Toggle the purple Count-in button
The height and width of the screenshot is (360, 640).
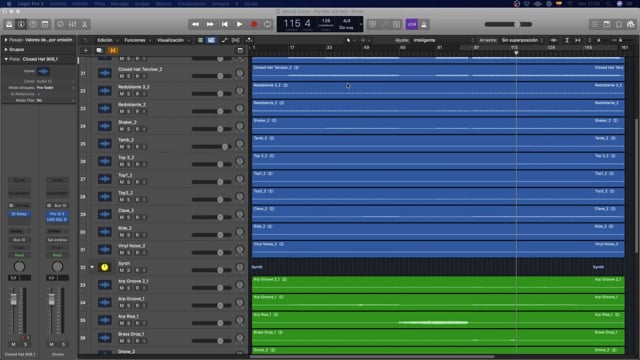[412, 24]
